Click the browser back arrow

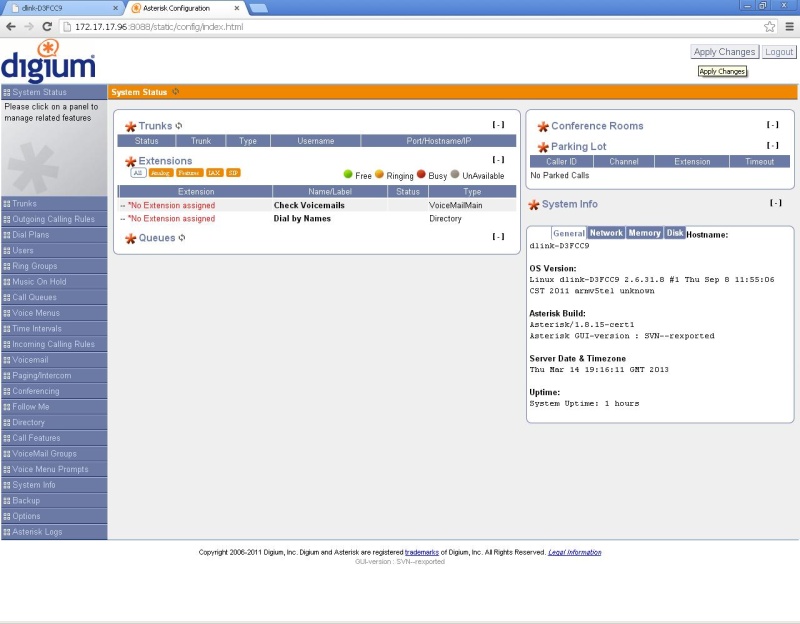pyautogui.click(x=11, y=27)
